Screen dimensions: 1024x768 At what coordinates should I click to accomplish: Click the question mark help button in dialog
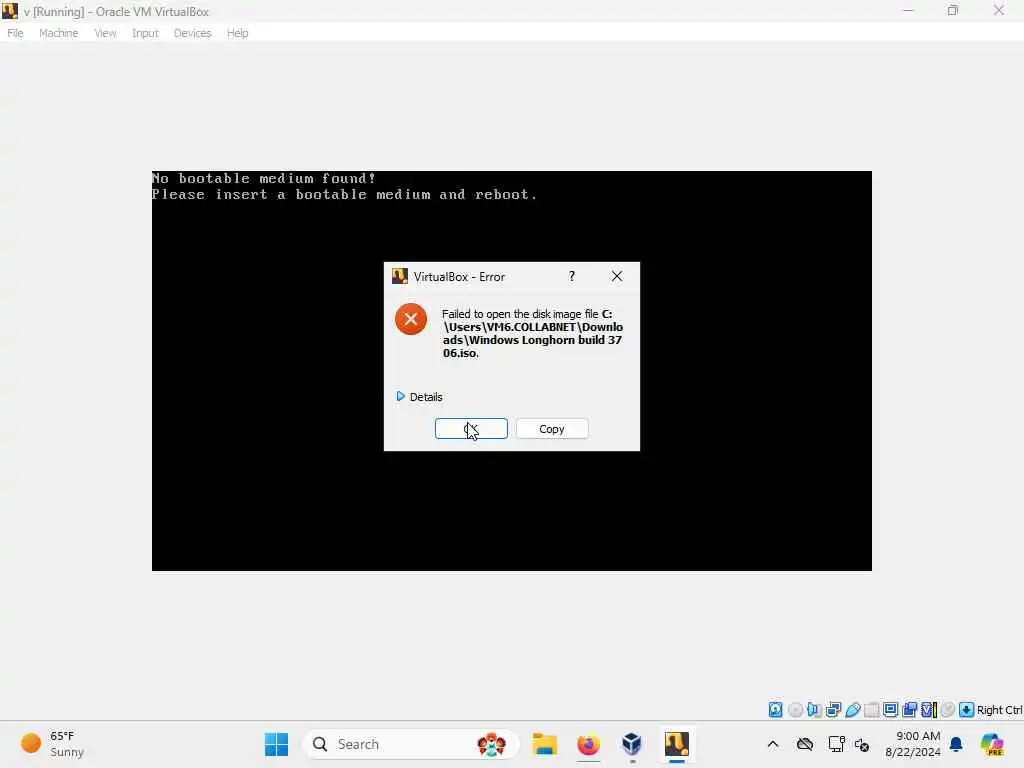571,276
